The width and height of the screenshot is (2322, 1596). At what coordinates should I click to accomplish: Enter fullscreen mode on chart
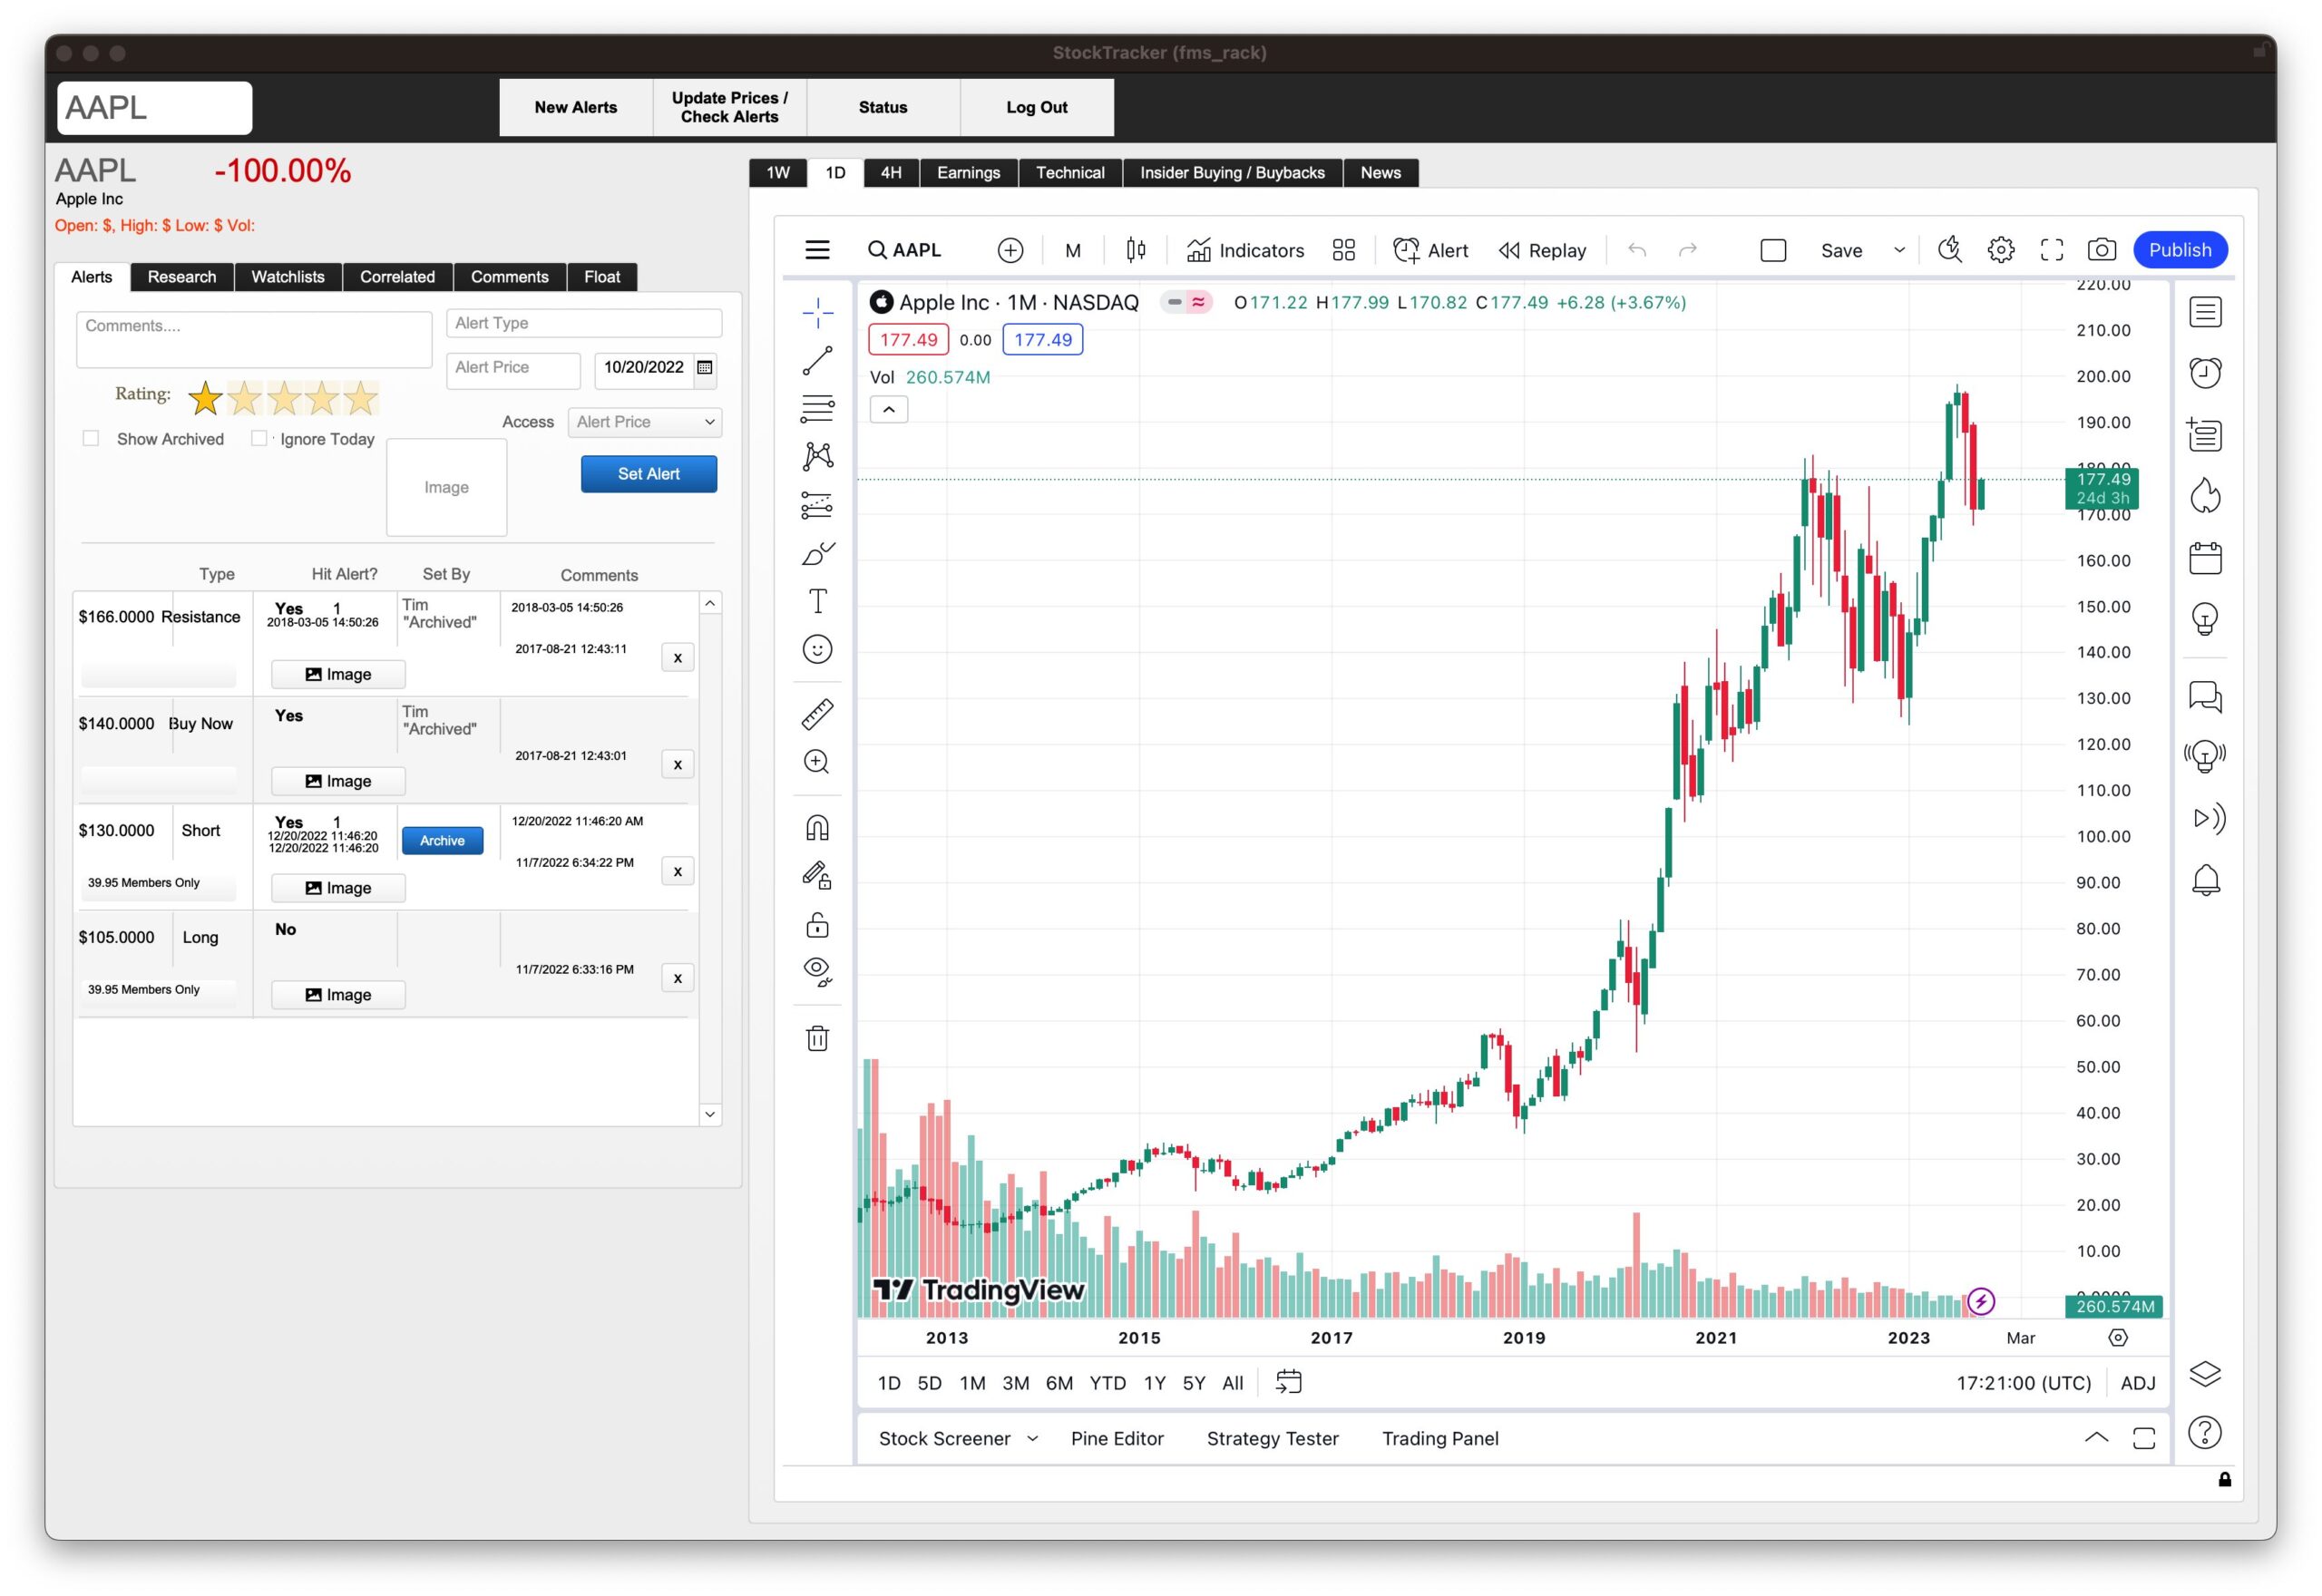[x=2051, y=250]
